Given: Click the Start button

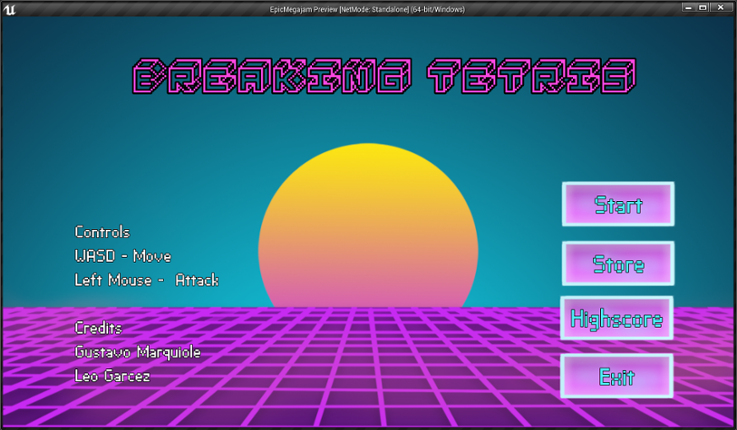Looking at the screenshot, I should [x=618, y=204].
